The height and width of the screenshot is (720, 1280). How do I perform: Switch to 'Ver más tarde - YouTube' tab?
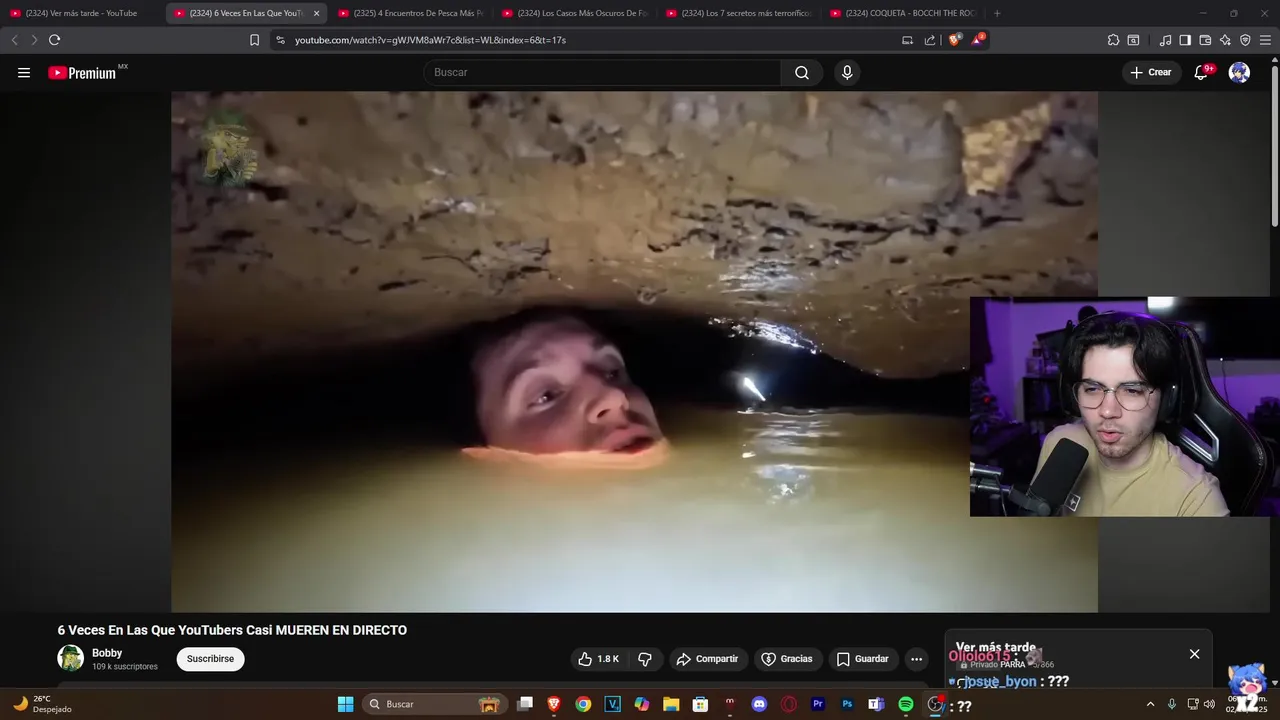click(x=82, y=13)
